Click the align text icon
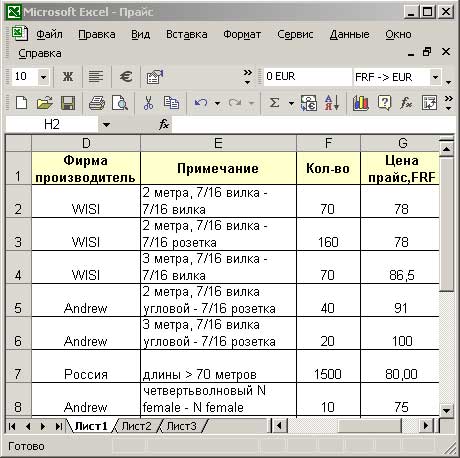The height and width of the screenshot is (458, 460). [96, 77]
